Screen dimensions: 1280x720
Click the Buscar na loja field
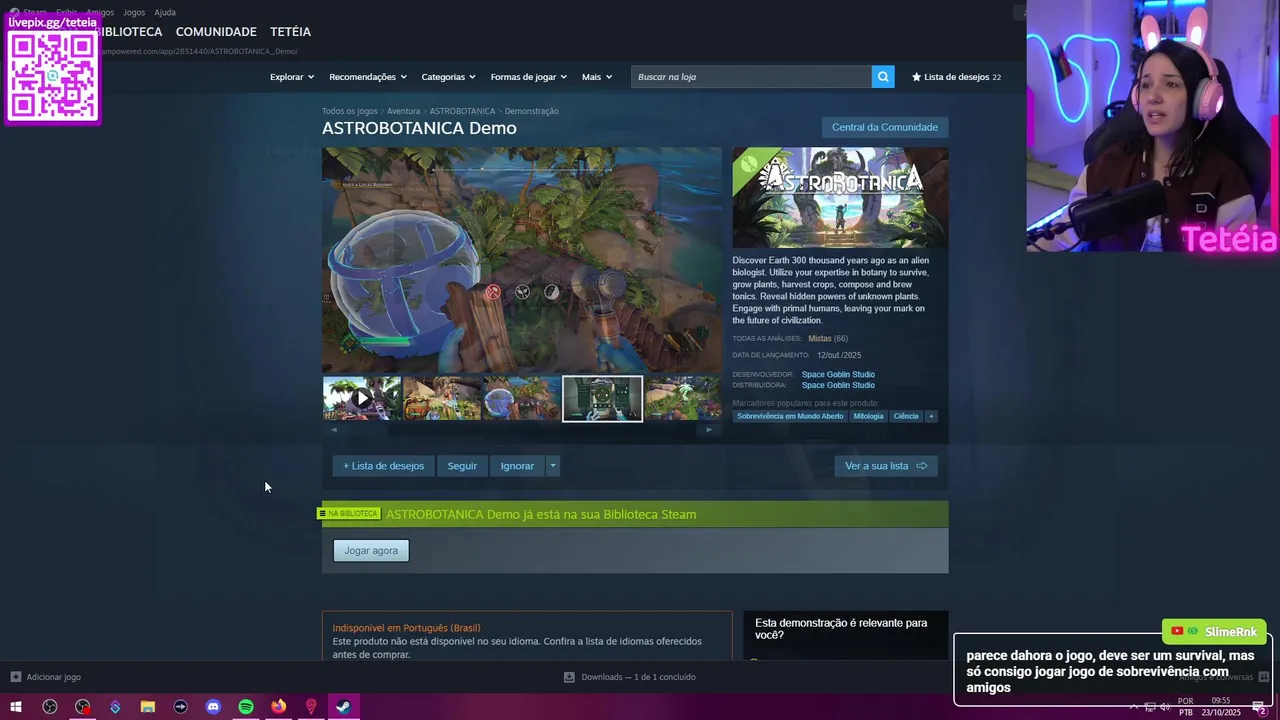[x=751, y=77]
